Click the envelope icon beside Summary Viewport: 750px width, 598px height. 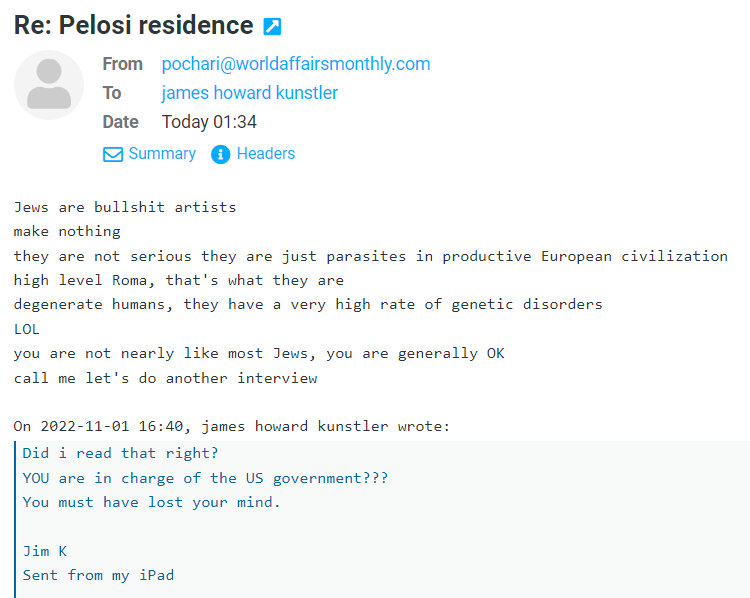click(113, 154)
